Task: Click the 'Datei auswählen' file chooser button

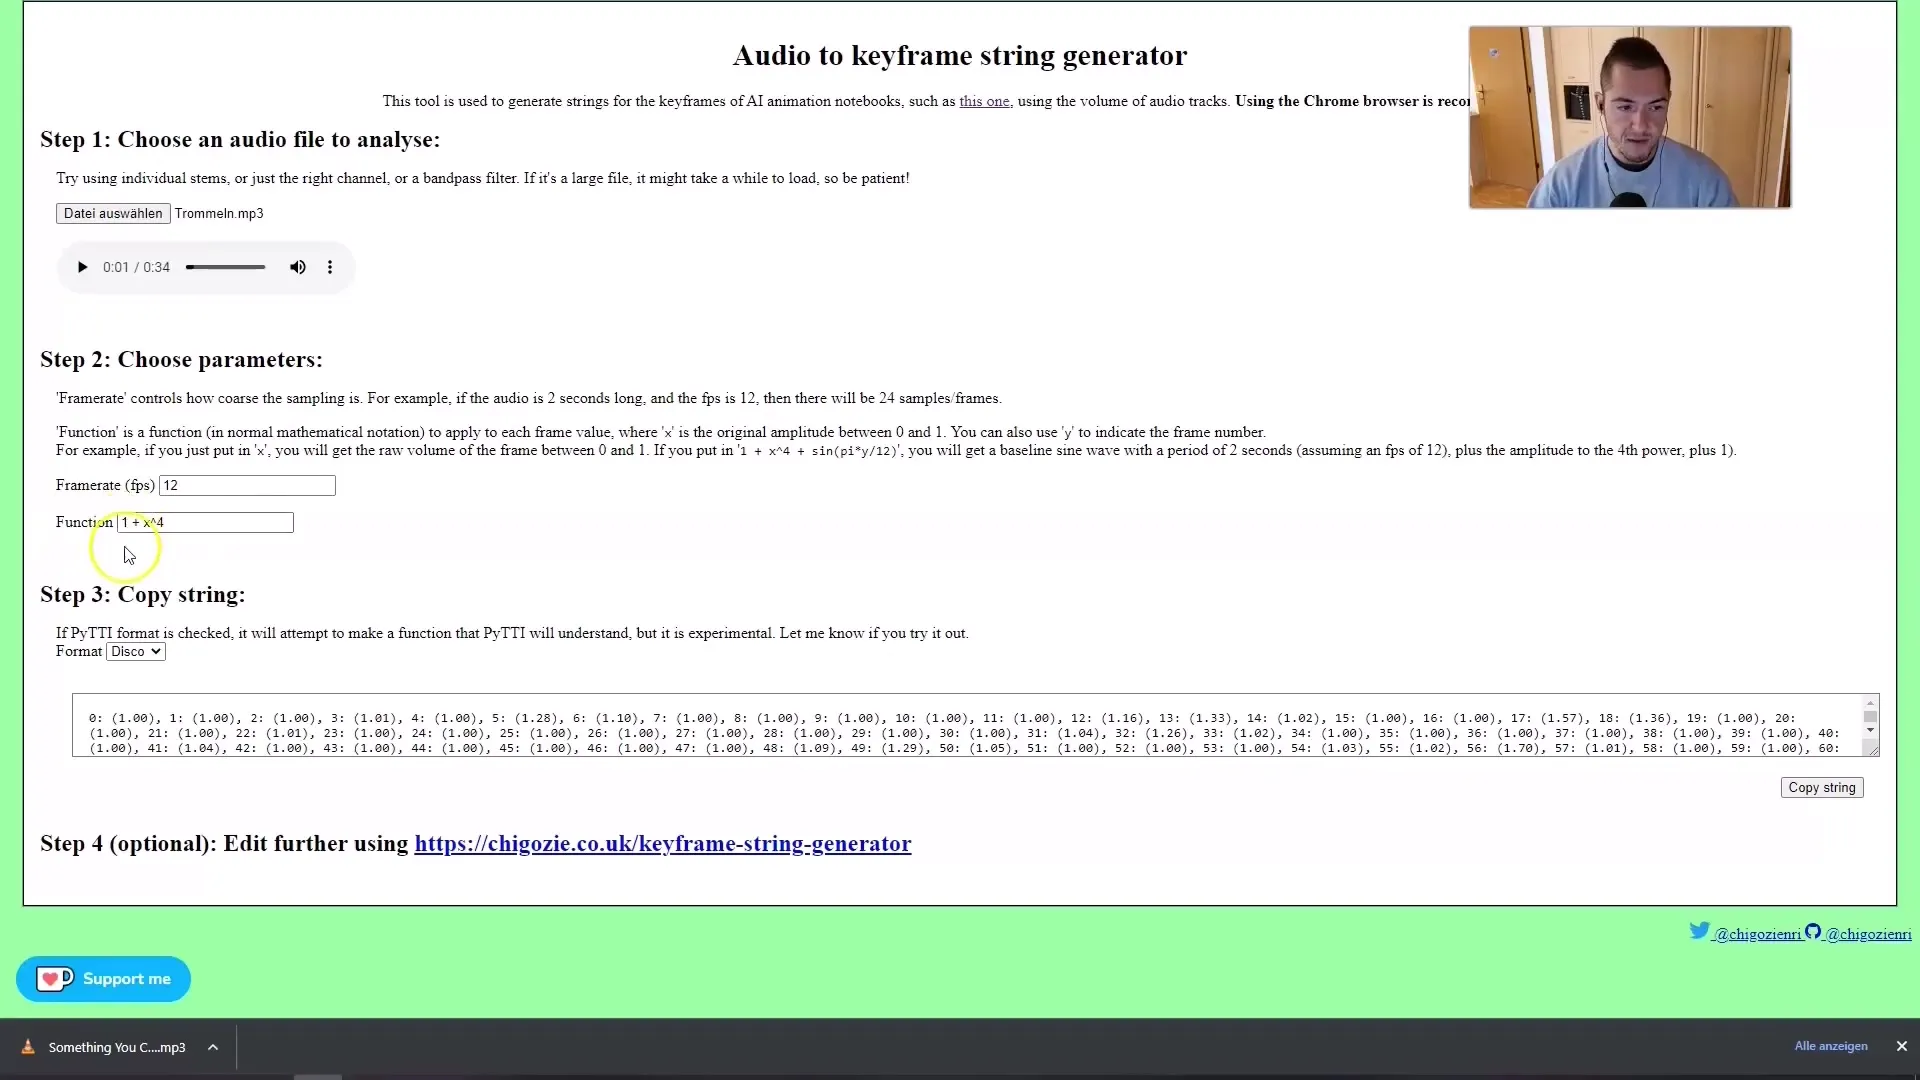Action: pyautogui.click(x=112, y=212)
